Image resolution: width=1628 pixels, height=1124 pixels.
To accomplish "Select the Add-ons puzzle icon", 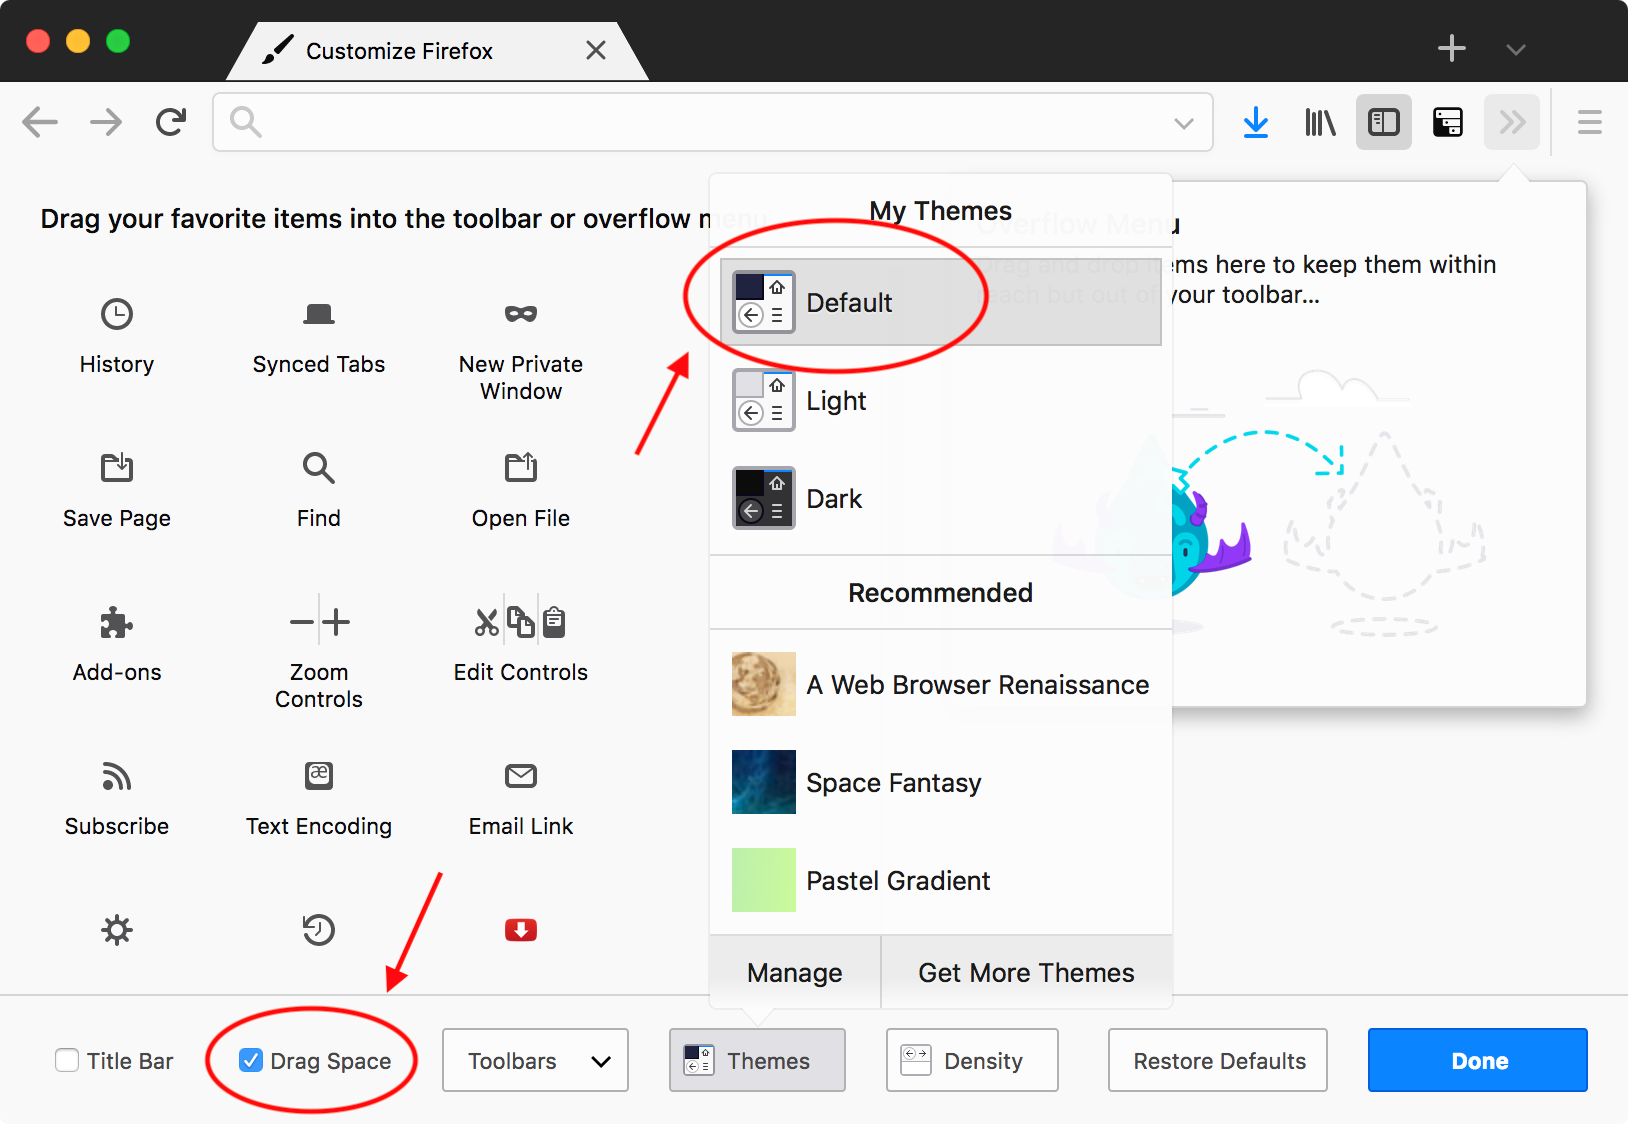I will click(117, 622).
